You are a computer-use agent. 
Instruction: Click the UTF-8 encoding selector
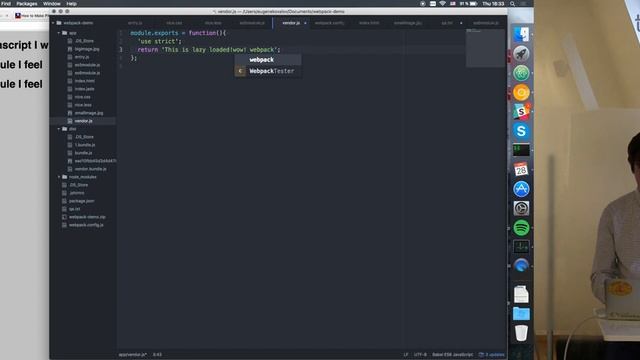click(420, 355)
